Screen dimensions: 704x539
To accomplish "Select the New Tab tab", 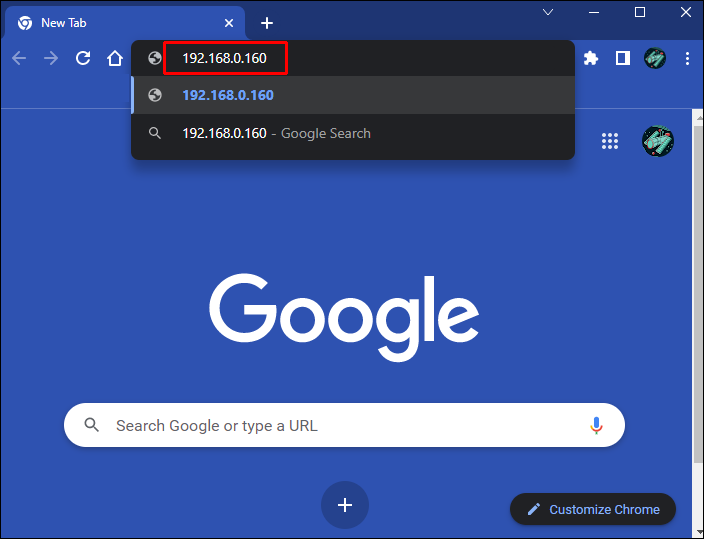I will coord(125,23).
